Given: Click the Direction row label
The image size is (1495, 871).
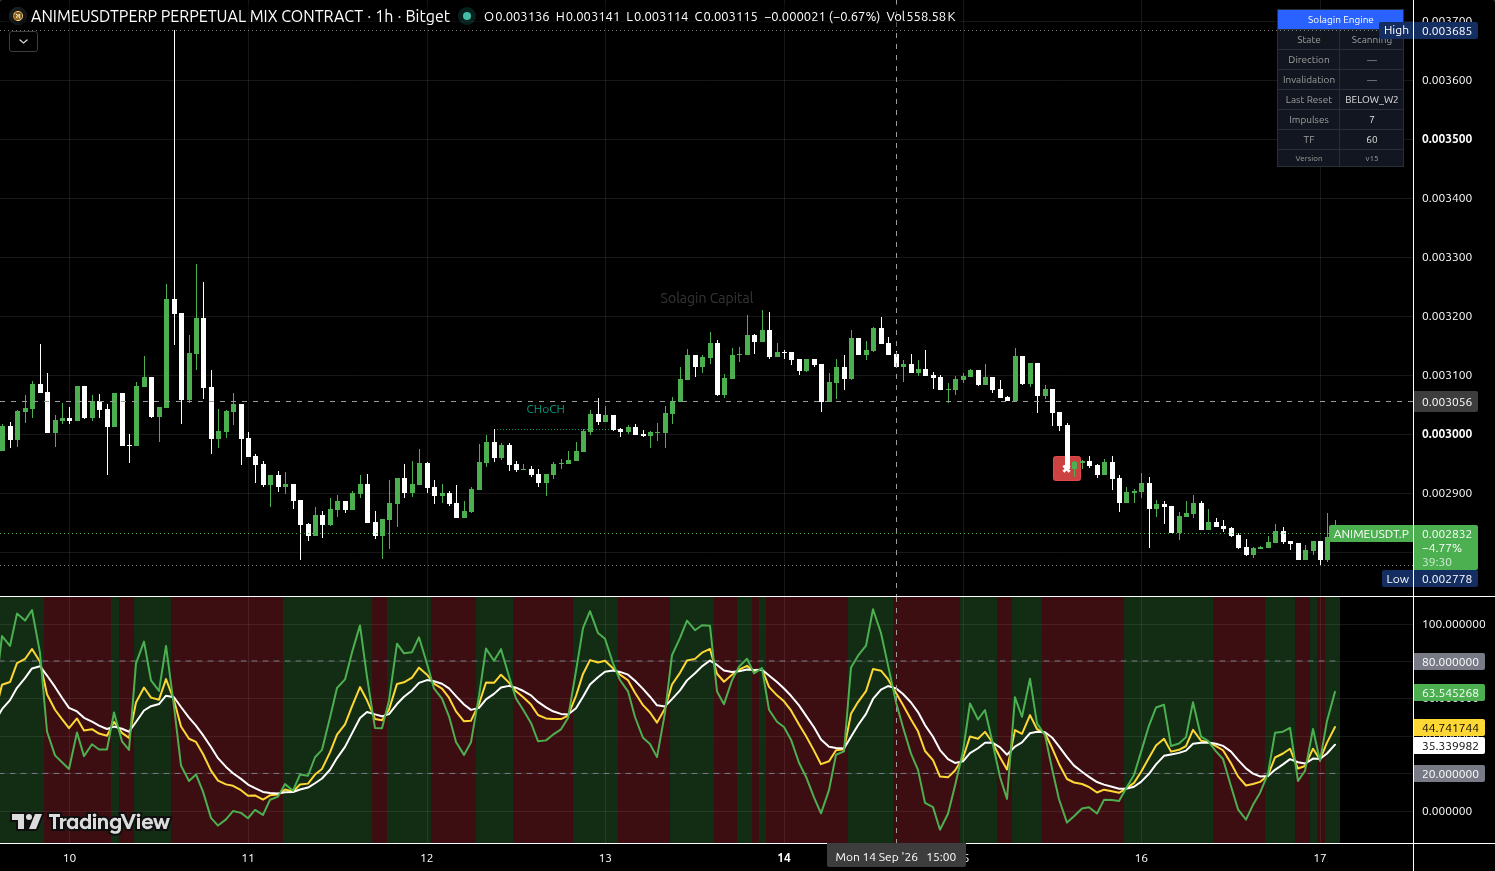Looking at the screenshot, I should point(1308,60).
